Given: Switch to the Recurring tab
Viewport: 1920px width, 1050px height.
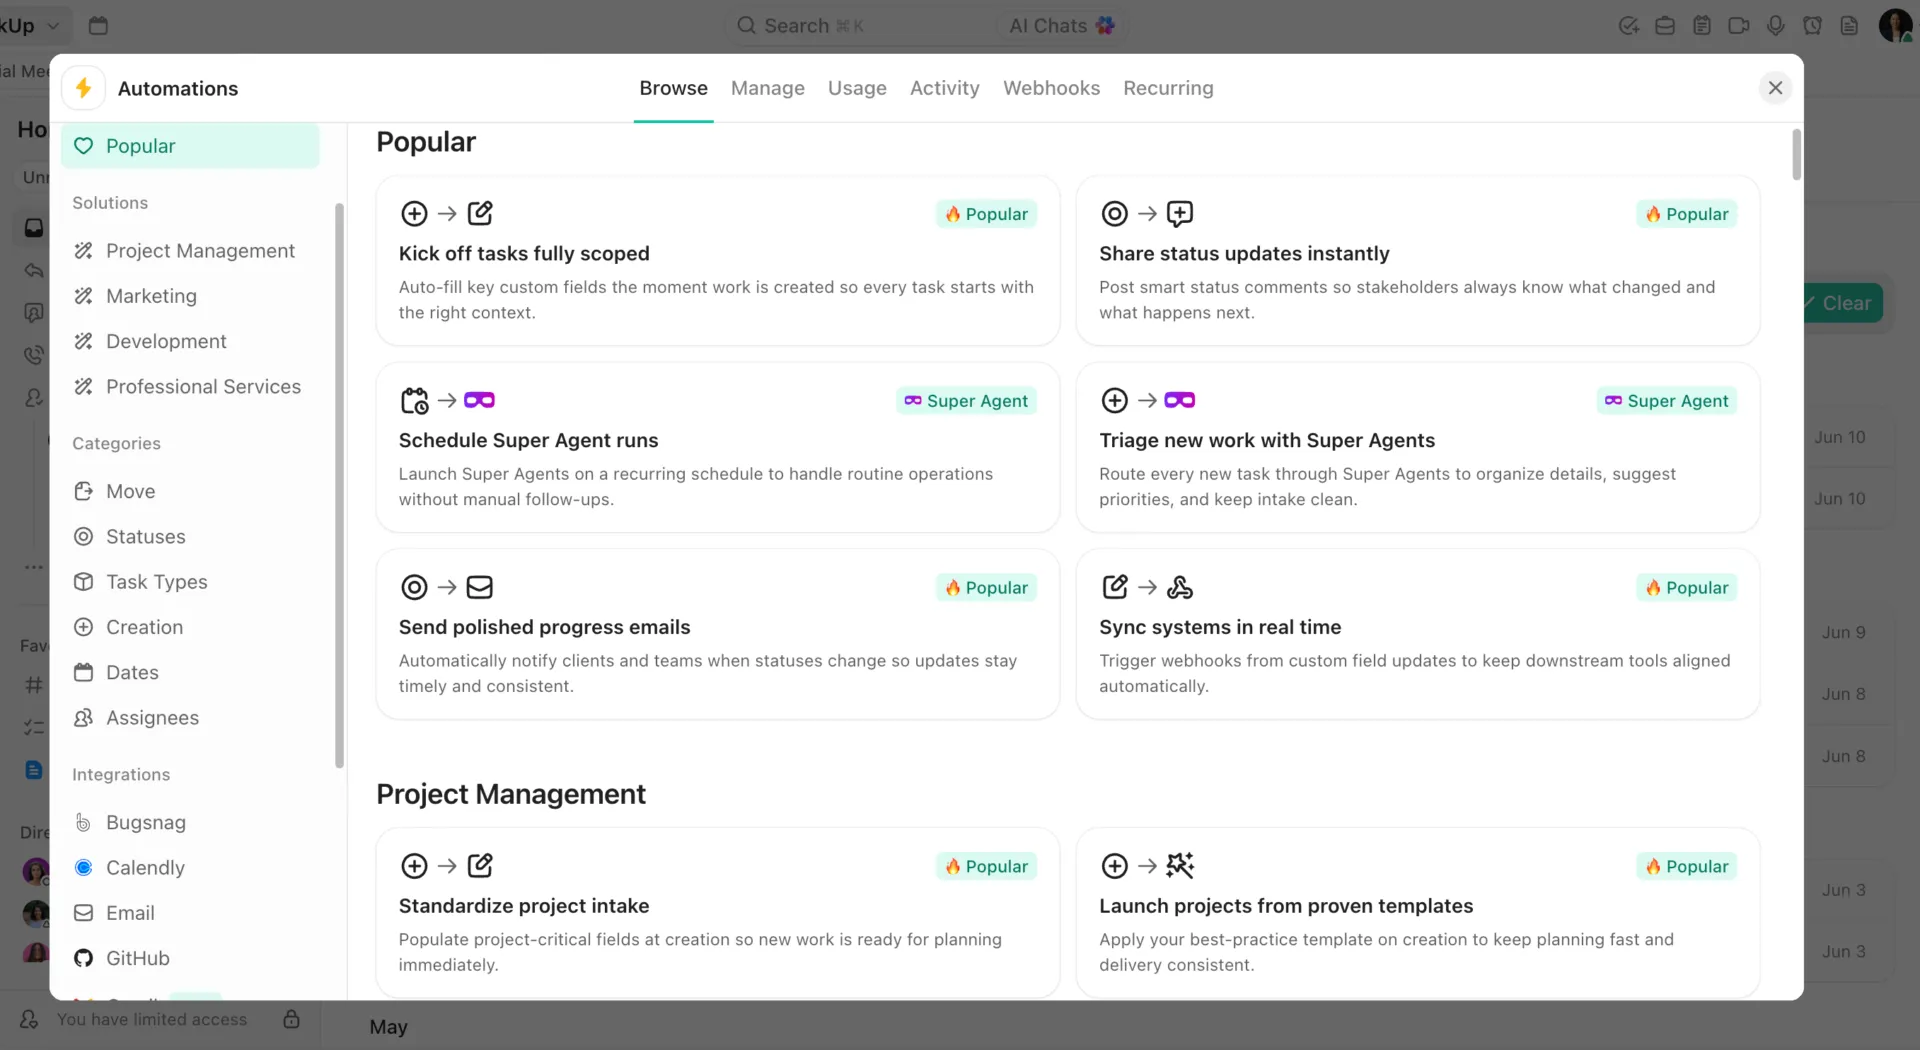Looking at the screenshot, I should pyautogui.click(x=1168, y=88).
